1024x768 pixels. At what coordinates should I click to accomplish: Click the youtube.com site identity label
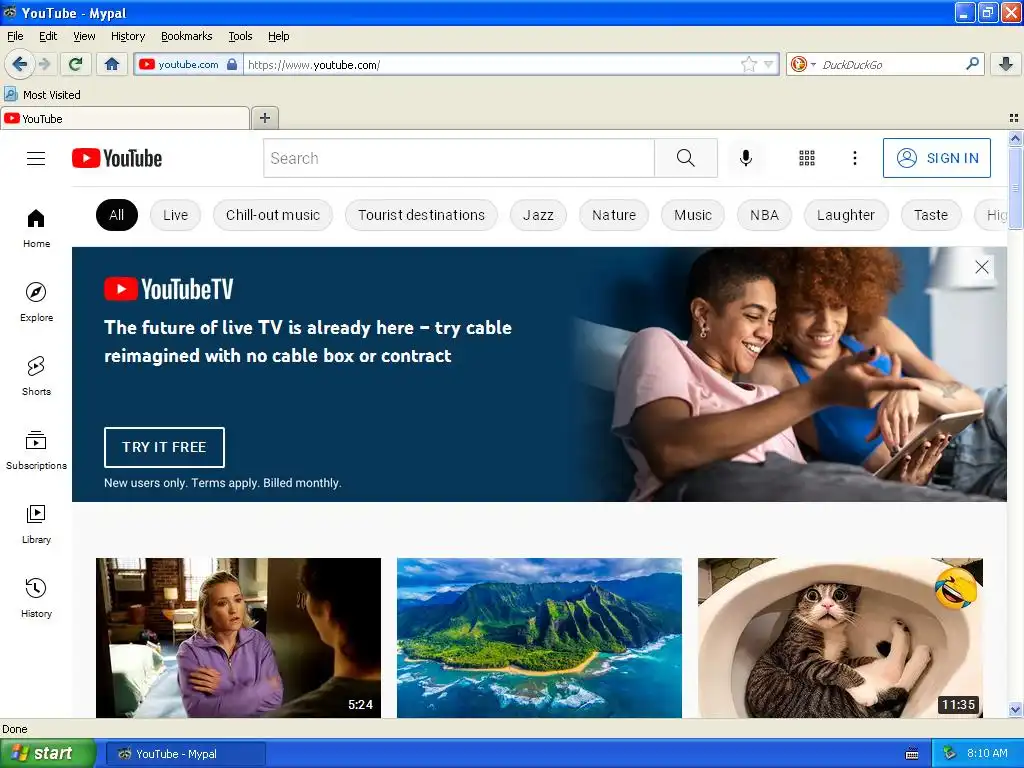pos(188,64)
